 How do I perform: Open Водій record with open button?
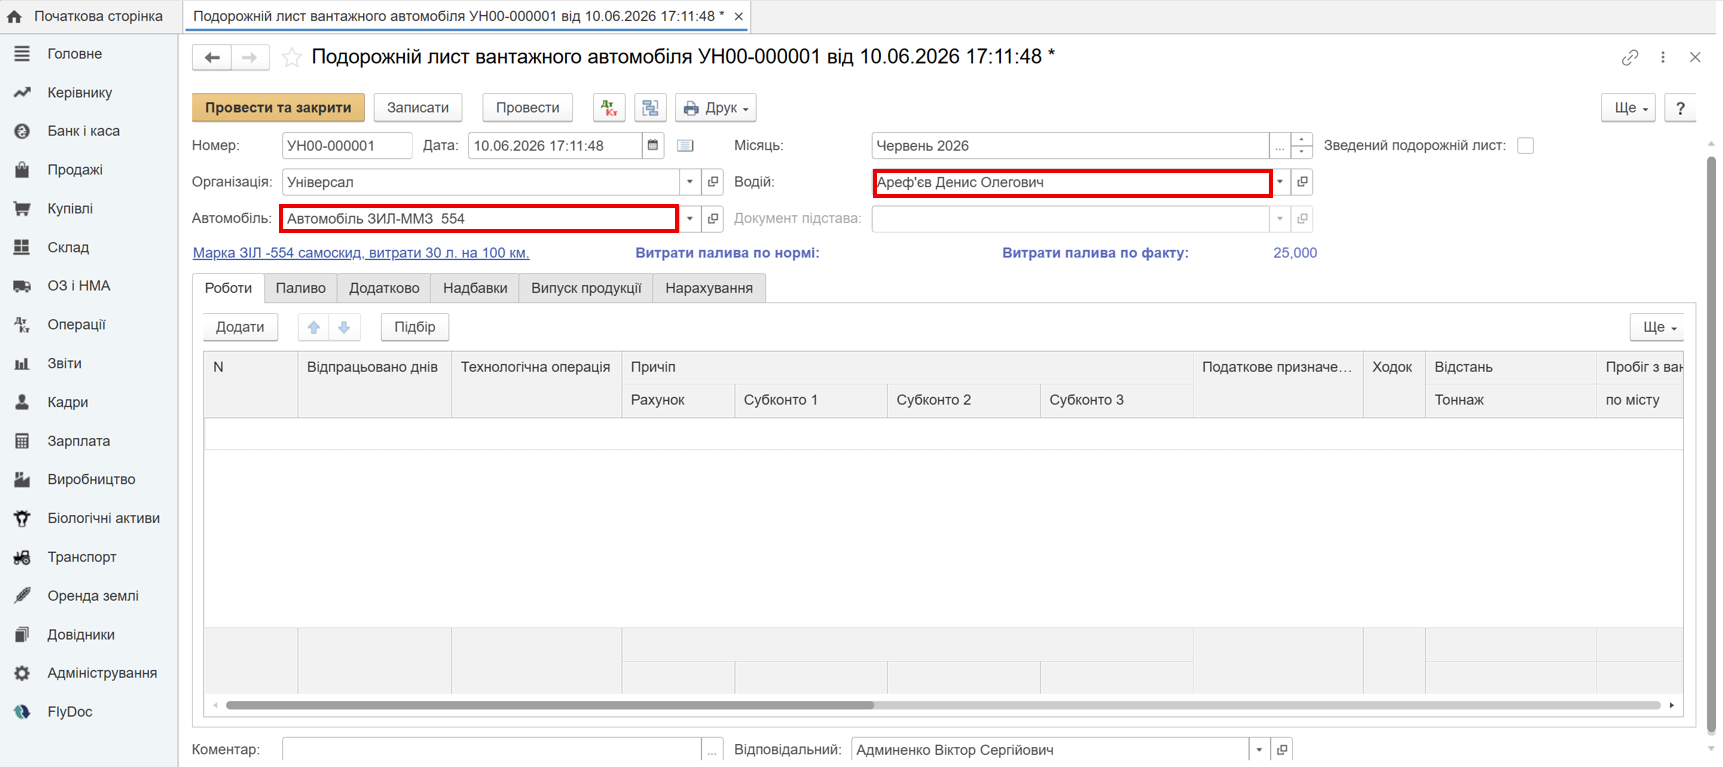click(x=1302, y=183)
